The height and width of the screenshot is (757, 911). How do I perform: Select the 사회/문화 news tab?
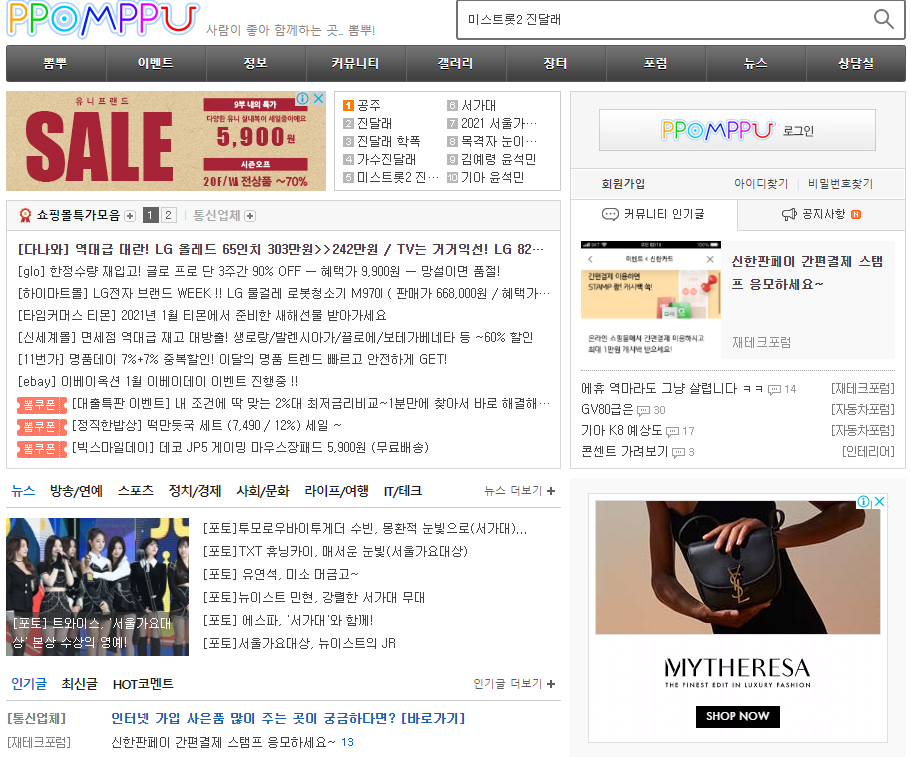point(263,491)
